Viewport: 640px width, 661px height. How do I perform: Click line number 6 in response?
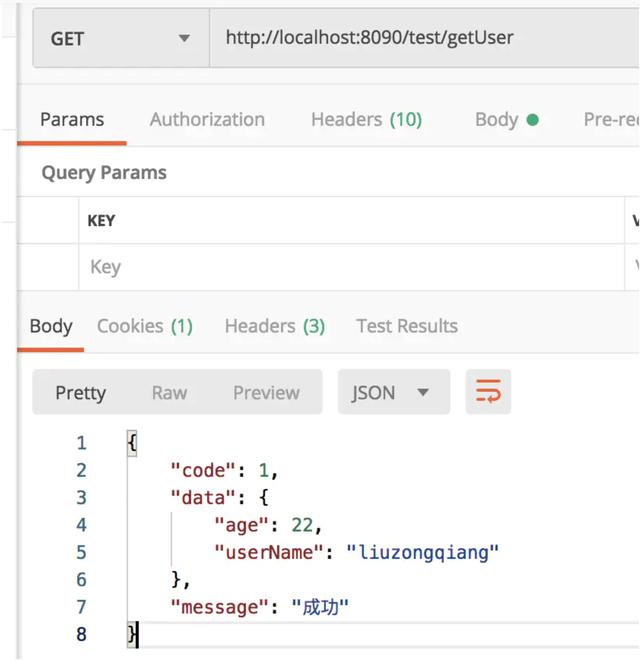click(x=81, y=580)
